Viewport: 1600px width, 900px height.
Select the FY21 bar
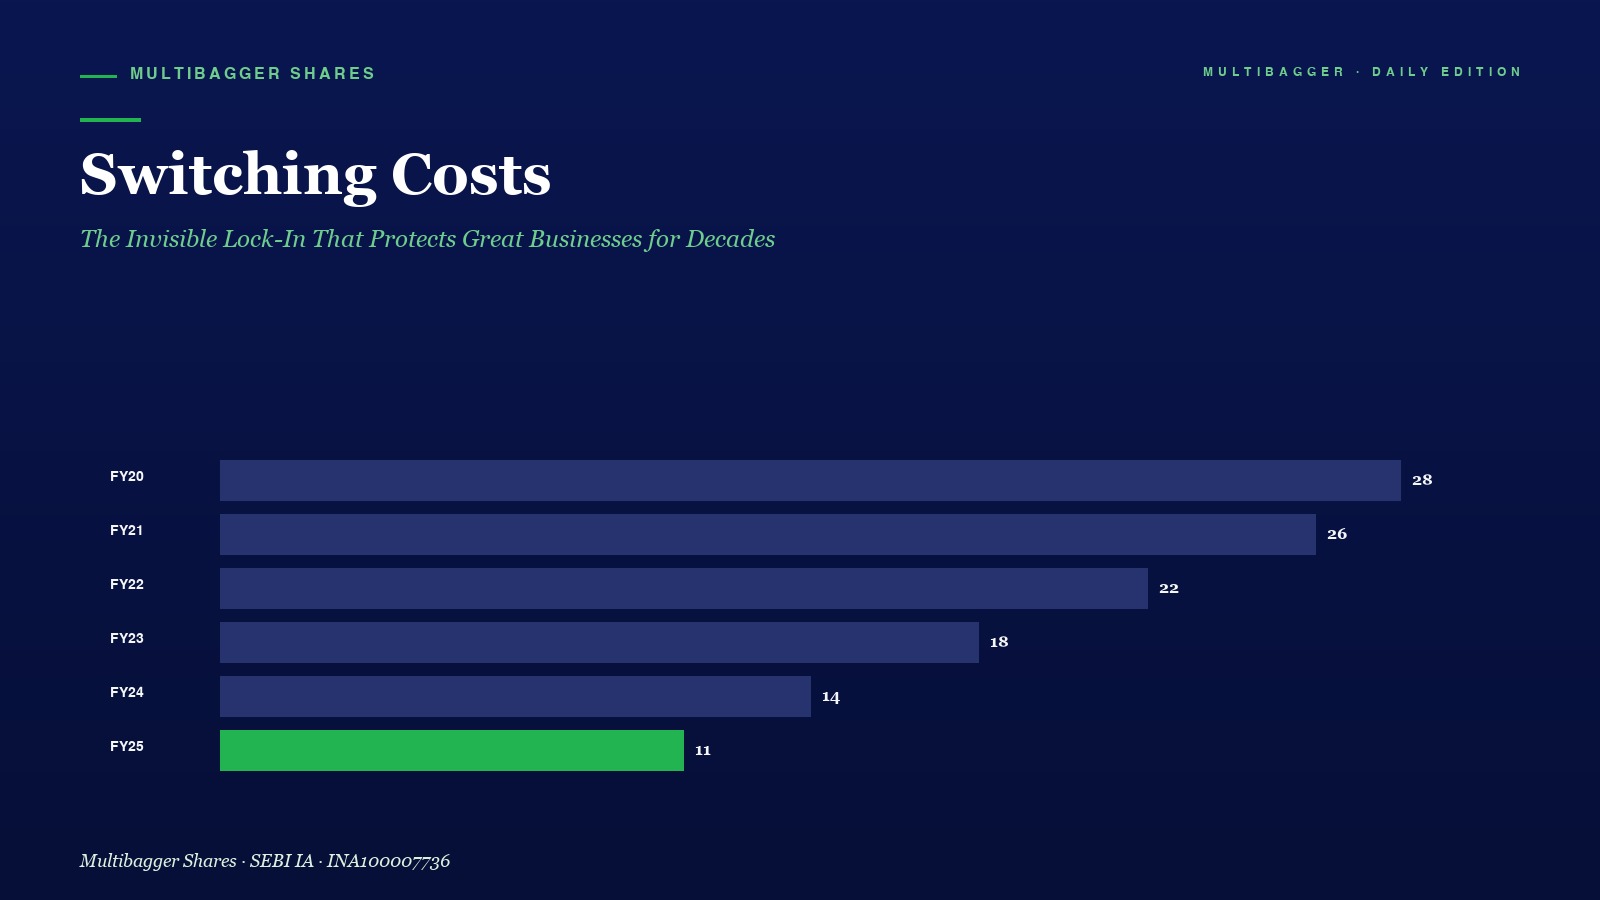pos(768,534)
